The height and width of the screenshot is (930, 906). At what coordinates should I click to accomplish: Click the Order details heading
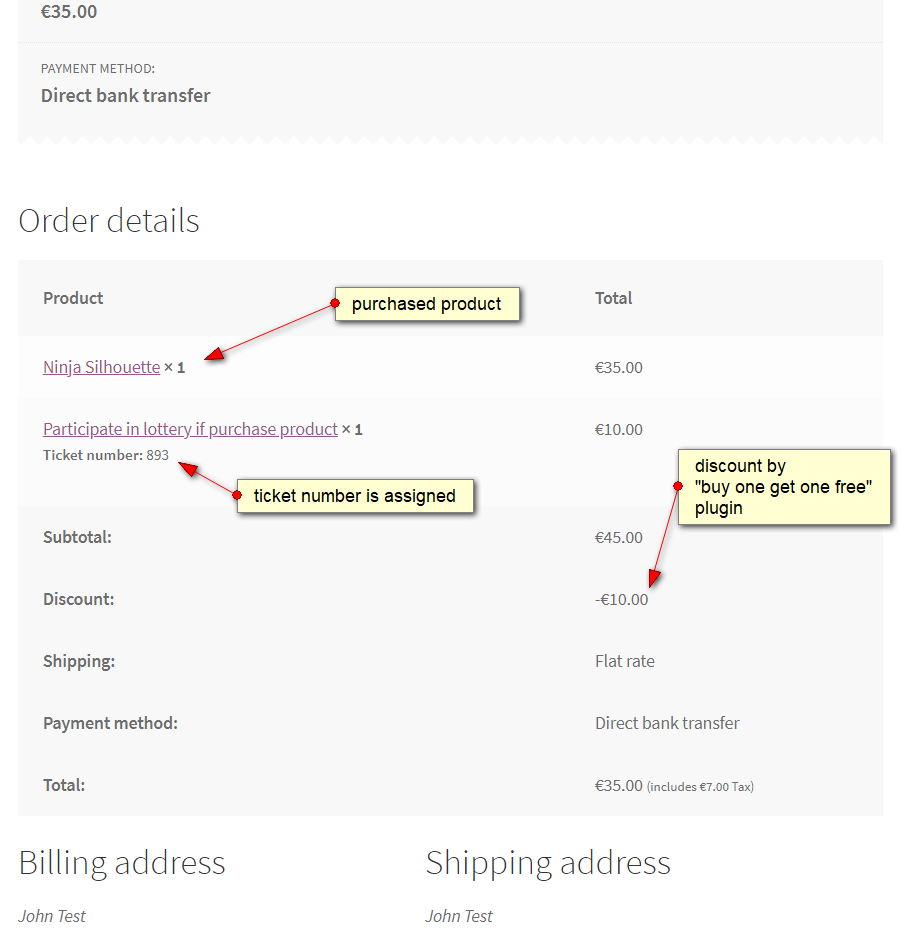point(109,221)
